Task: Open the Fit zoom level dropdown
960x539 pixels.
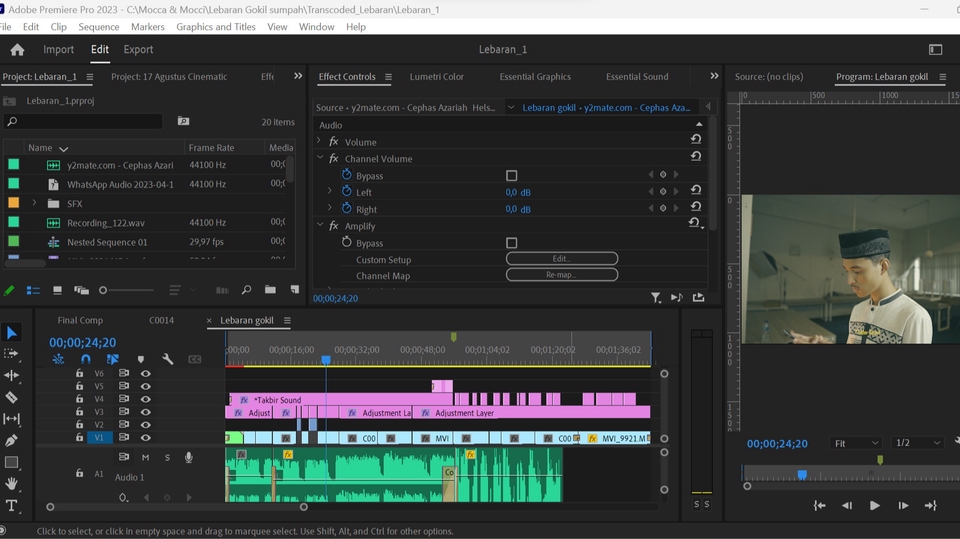Action: click(858, 443)
